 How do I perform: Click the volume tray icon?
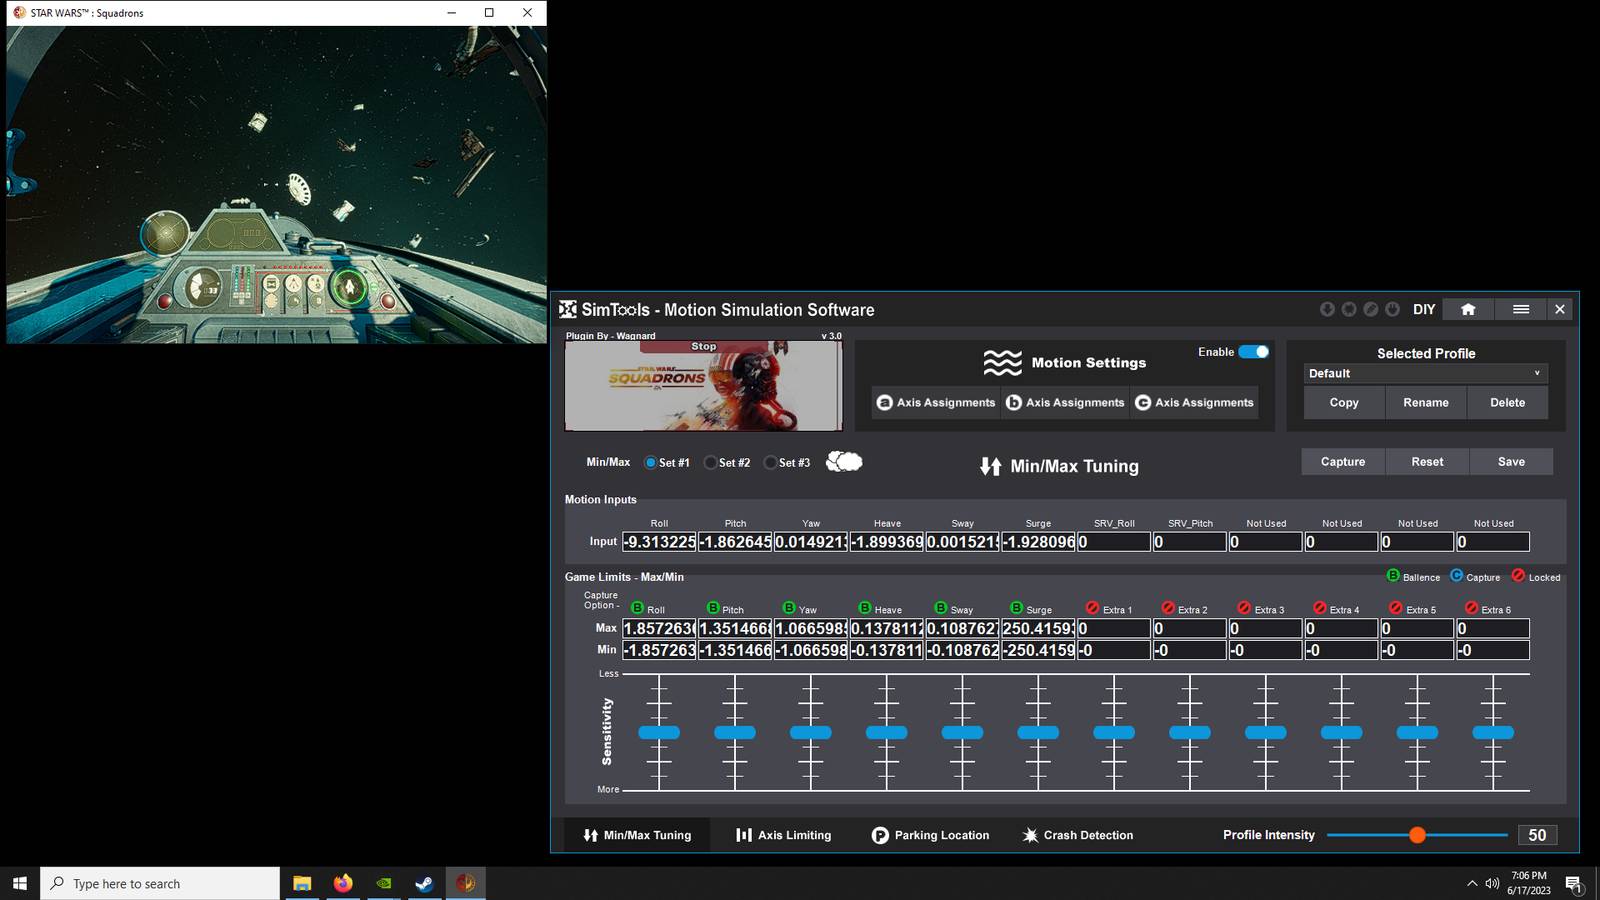pos(1492,883)
